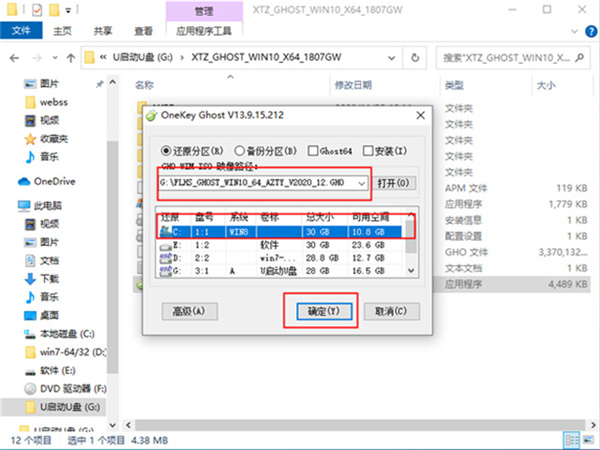
Task: Select the G: U启动U盘 partition row
Action: point(280,271)
